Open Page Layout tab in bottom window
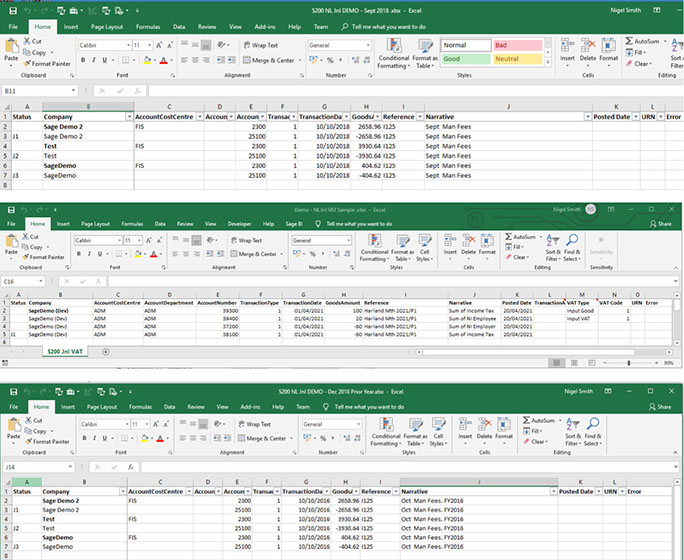Screen dimensions: 684x560 coord(102,406)
